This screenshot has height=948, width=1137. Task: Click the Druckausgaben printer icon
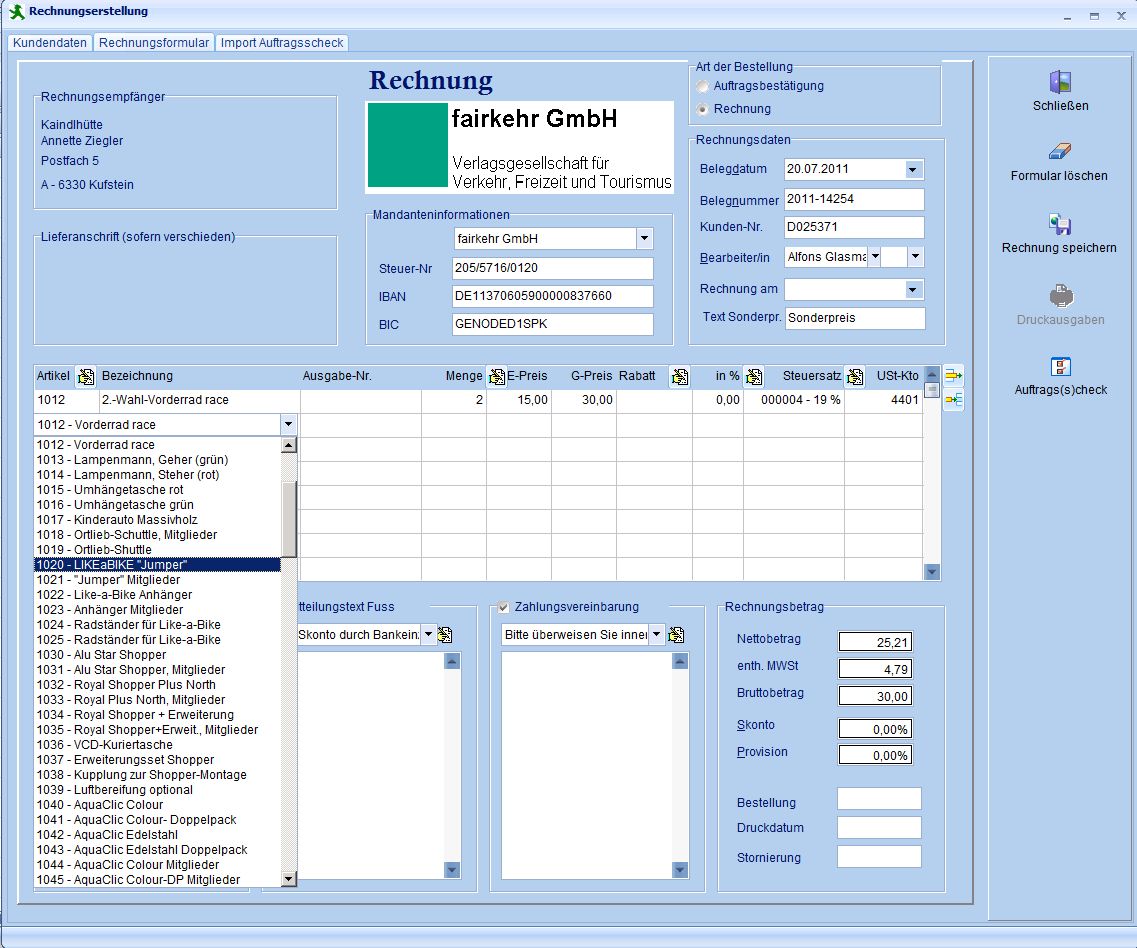[x=1060, y=295]
